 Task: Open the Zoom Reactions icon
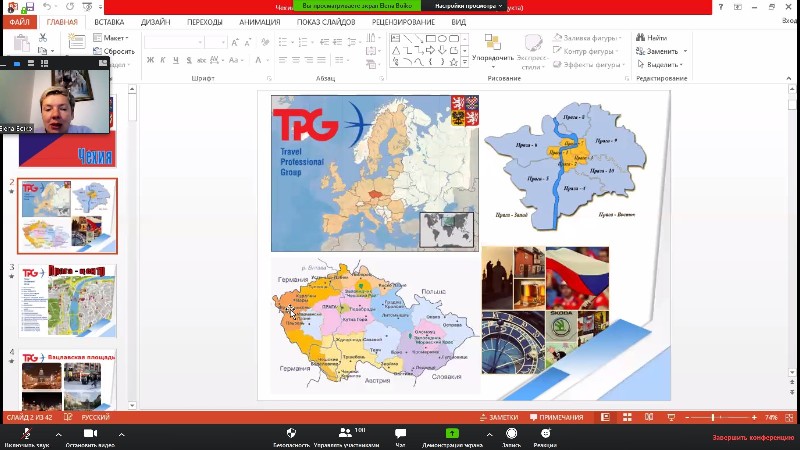(546, 433)
